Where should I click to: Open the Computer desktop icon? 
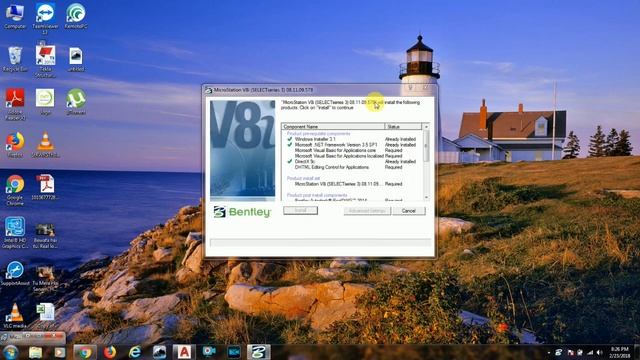tap(15, 16)
